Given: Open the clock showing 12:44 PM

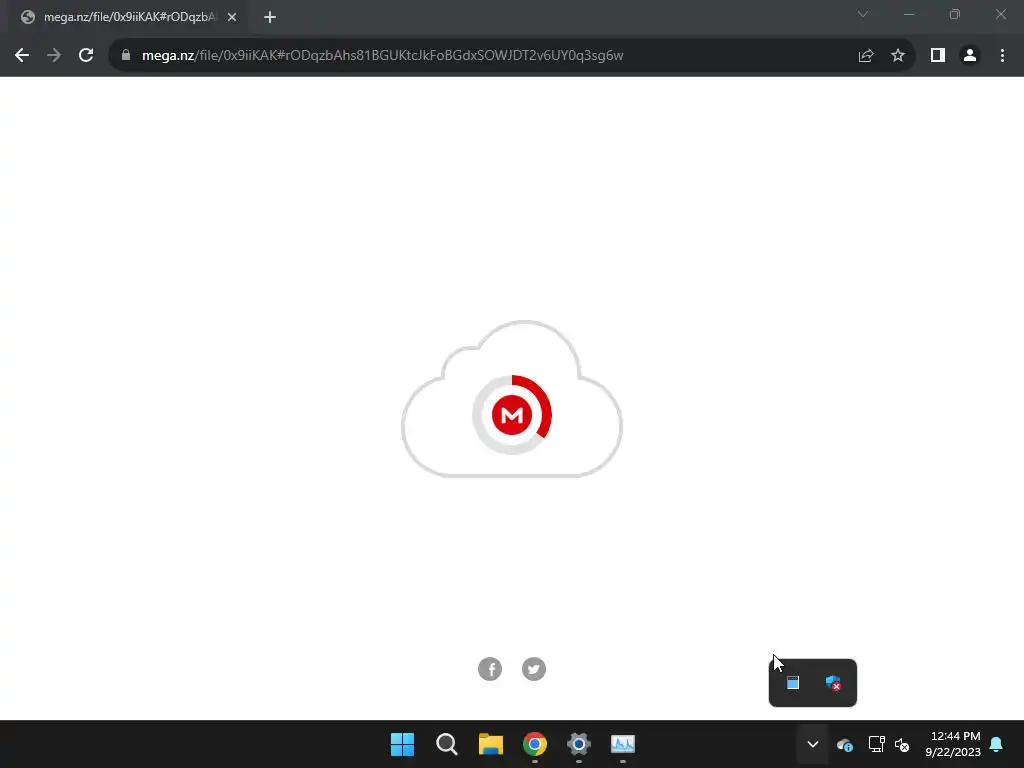Looking at the screenshot, I should coord(953,744).
